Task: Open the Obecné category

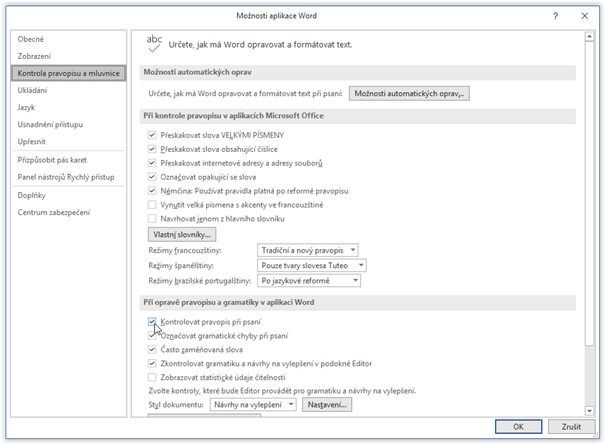Action: point(69,39)
